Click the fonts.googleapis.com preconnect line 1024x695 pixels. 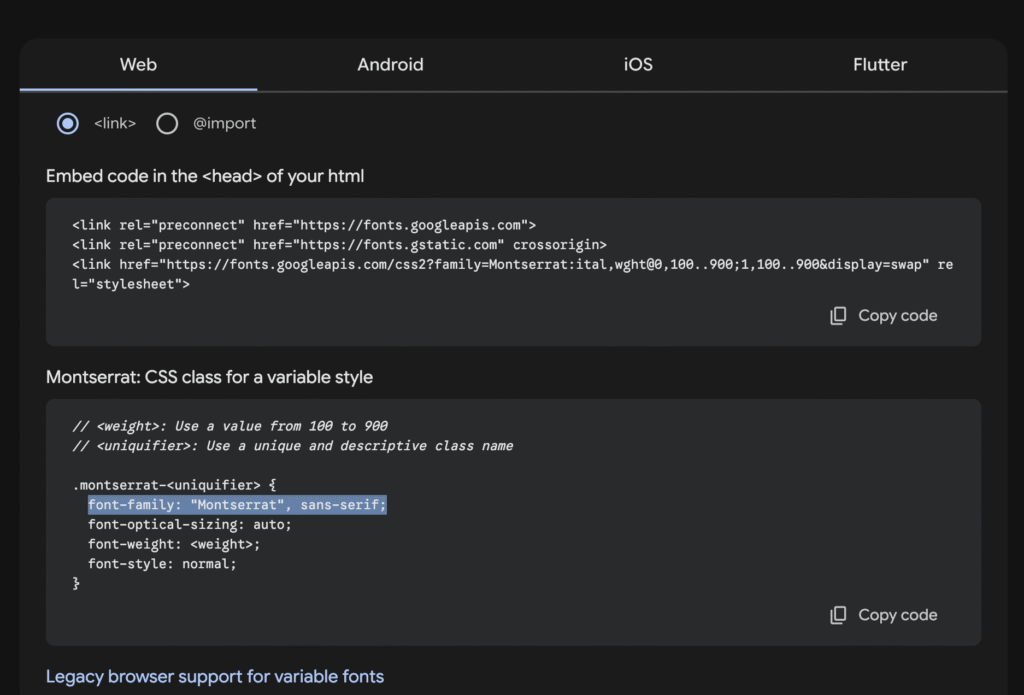click(304, 225)
